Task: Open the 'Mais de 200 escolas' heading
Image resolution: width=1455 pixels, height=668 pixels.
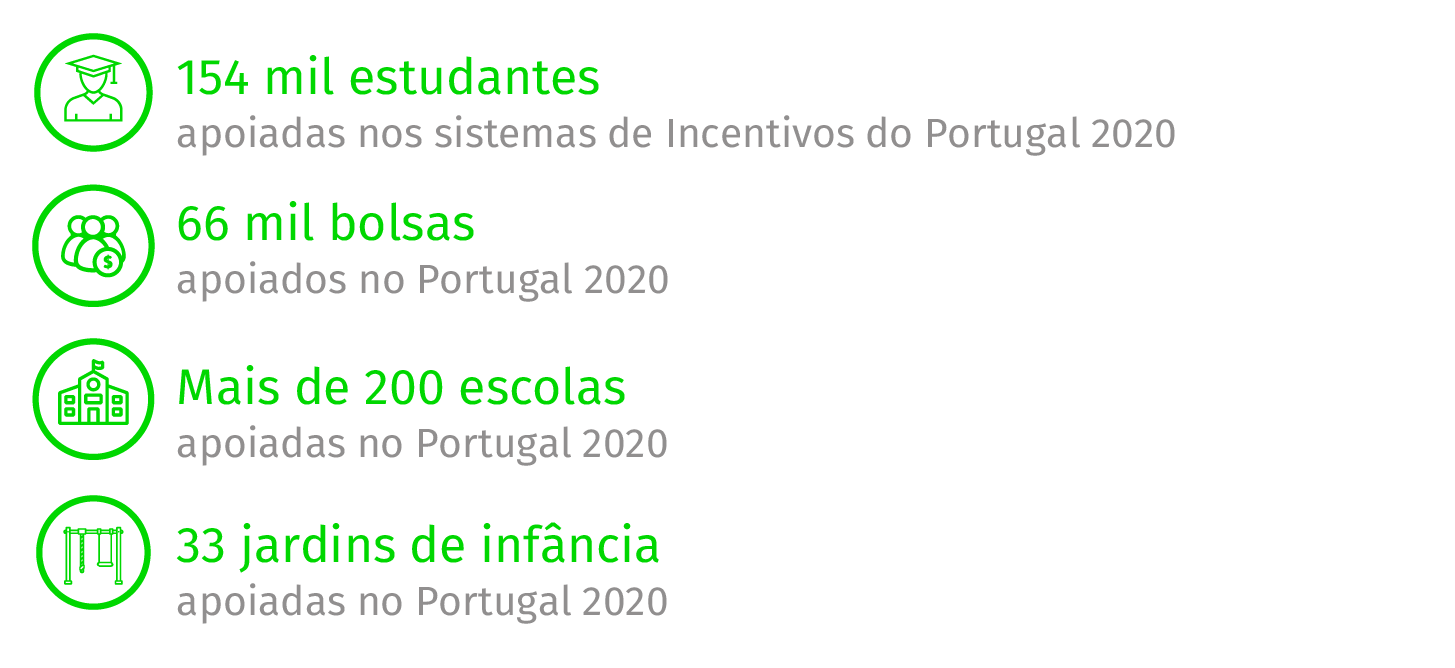Action: click(x=401, y=388)
